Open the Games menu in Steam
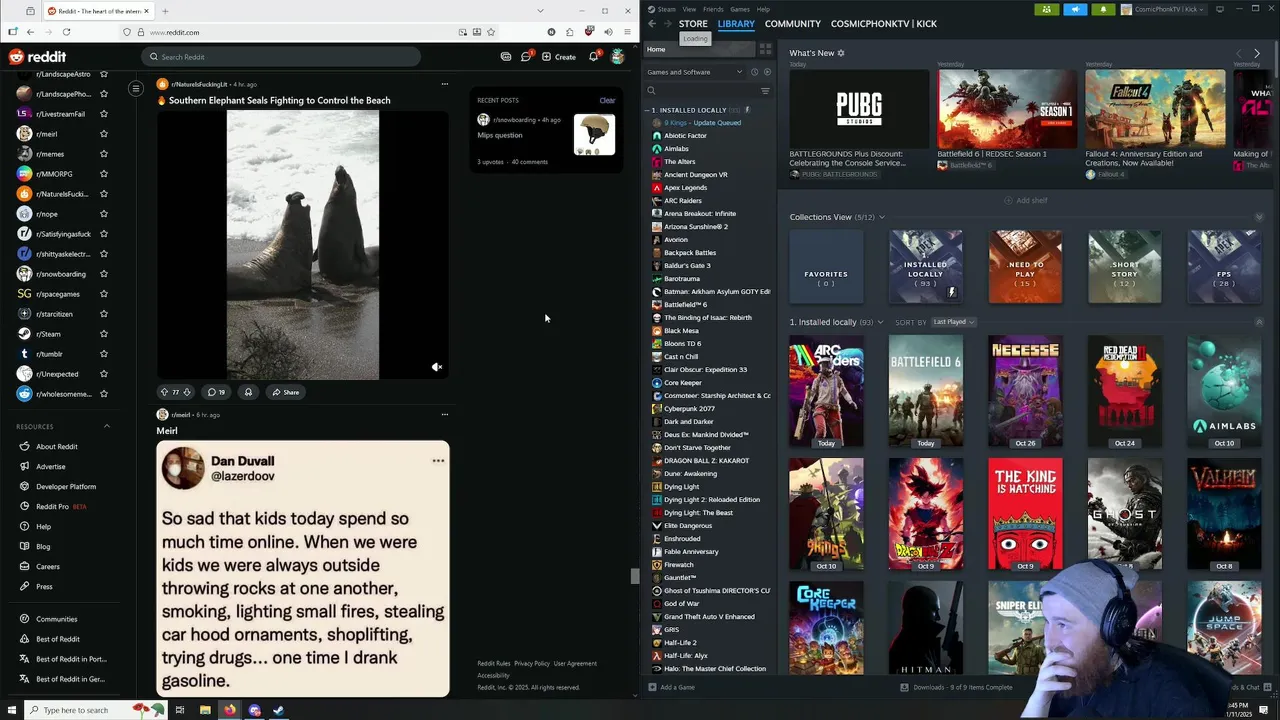The height and width of the screenshot is (720, 1280). [740, 9]
